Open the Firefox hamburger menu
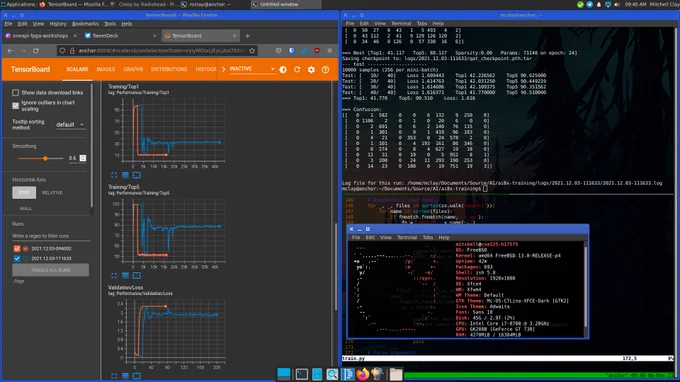Image resolution: width=680 pixels, height=382 pixels. [x=330, y=51]
